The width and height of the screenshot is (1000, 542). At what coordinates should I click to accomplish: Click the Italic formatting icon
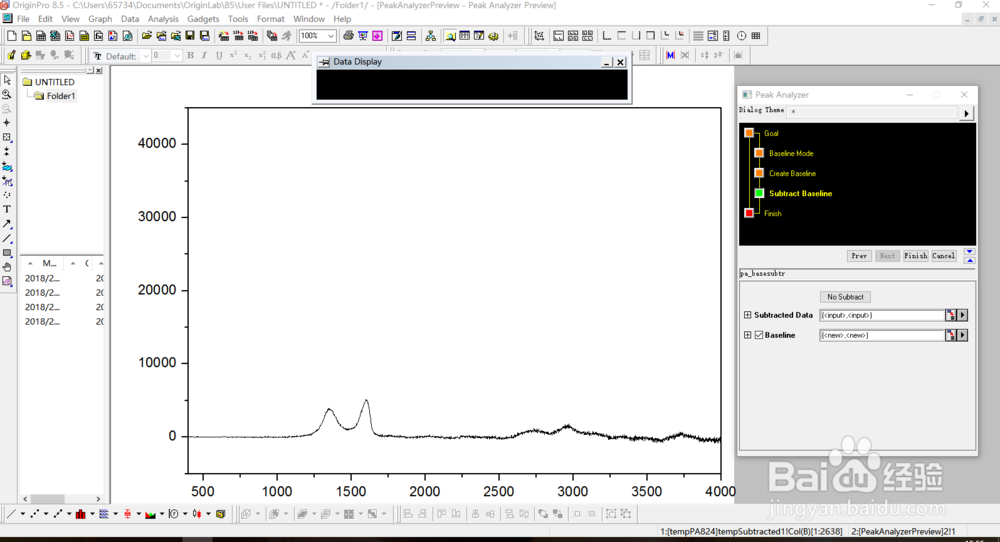[x=204, y=55]
